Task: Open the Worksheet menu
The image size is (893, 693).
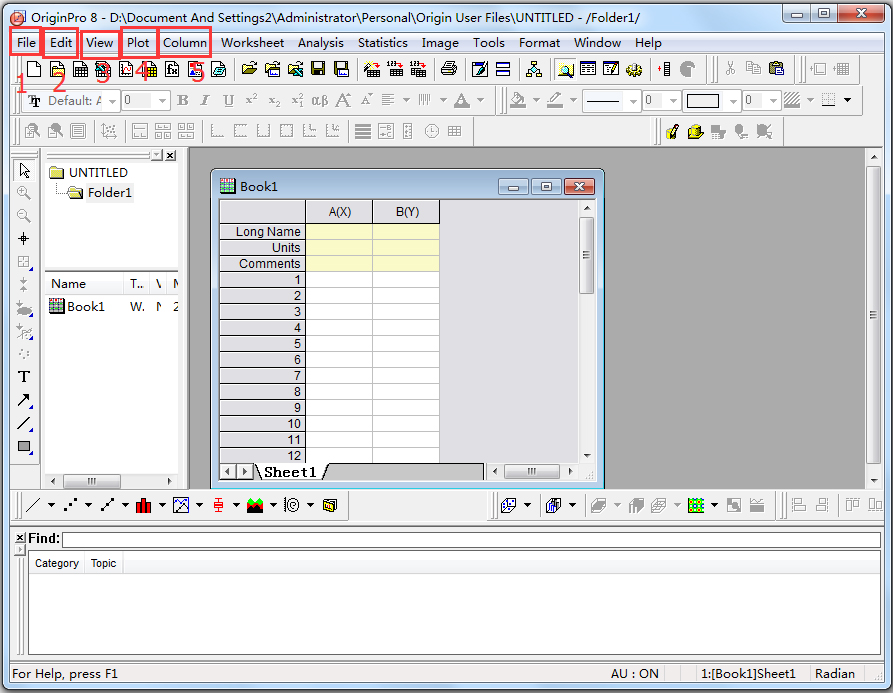Action: pos(252,43)
